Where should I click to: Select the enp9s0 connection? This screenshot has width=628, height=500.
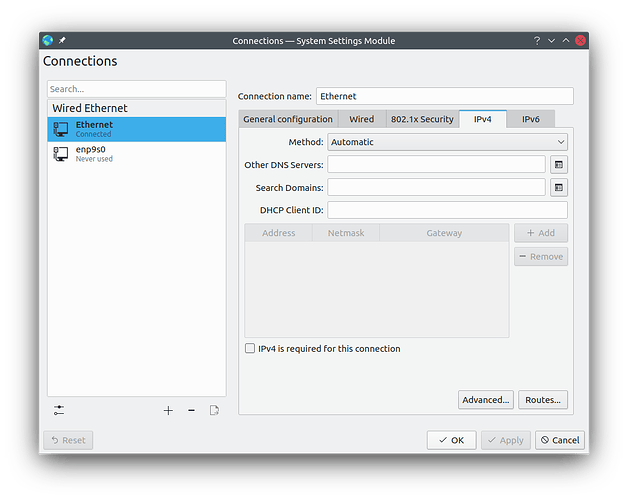pos(90,153)
